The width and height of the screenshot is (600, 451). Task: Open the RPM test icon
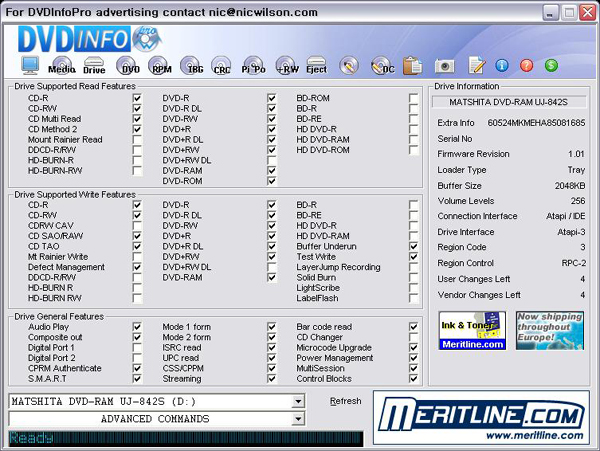point(159,65)
